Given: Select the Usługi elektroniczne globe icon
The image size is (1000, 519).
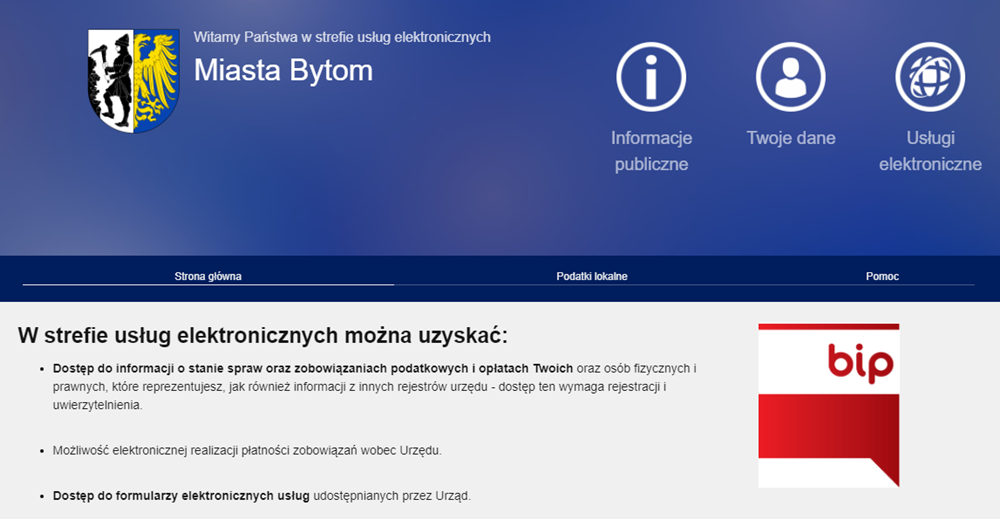Looking at the screenshot, I should (929, 77).
